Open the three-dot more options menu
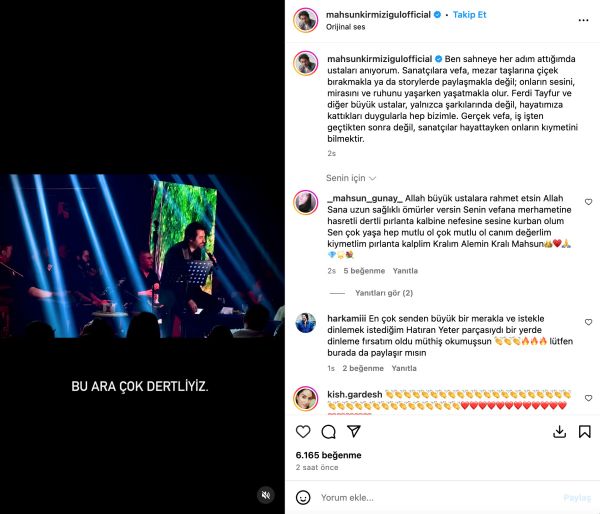600x514 pixels. pyautogui.click(x=583, y=20)
